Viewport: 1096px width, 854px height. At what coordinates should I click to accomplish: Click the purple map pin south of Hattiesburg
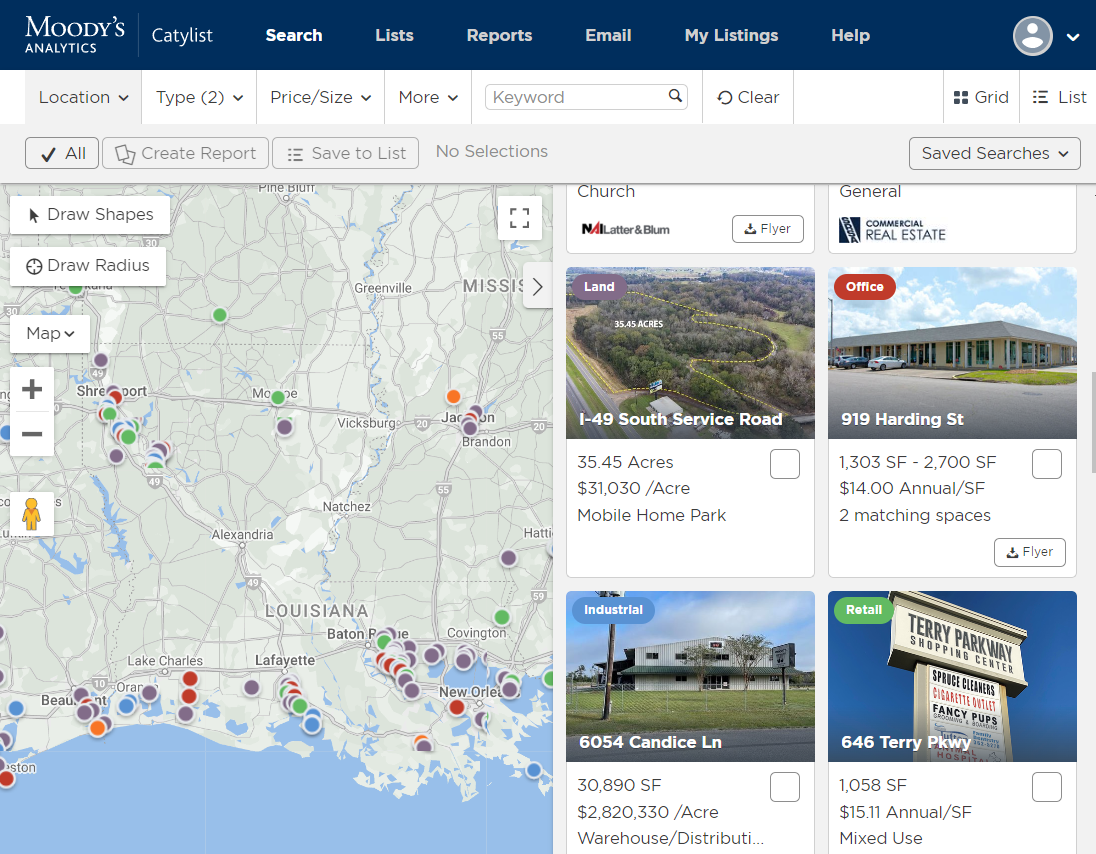pos(509,558)
